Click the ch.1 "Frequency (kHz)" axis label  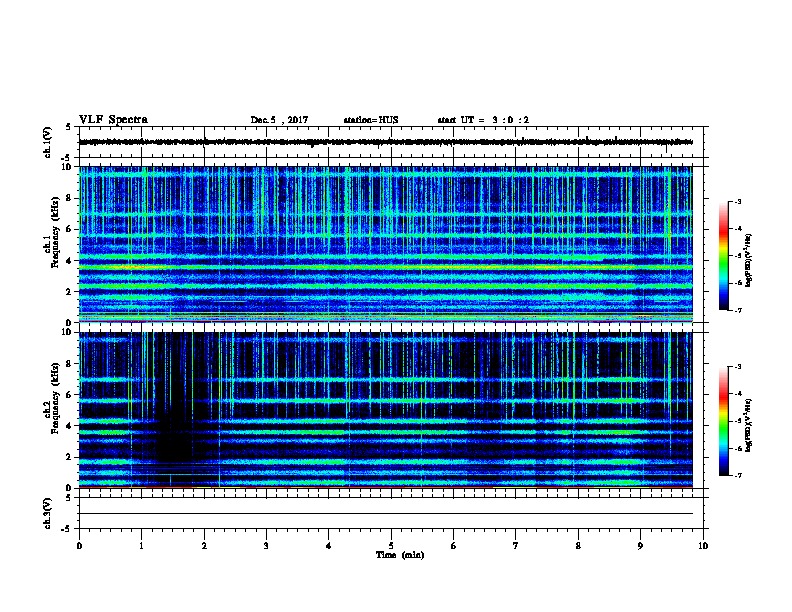[55, 232]
